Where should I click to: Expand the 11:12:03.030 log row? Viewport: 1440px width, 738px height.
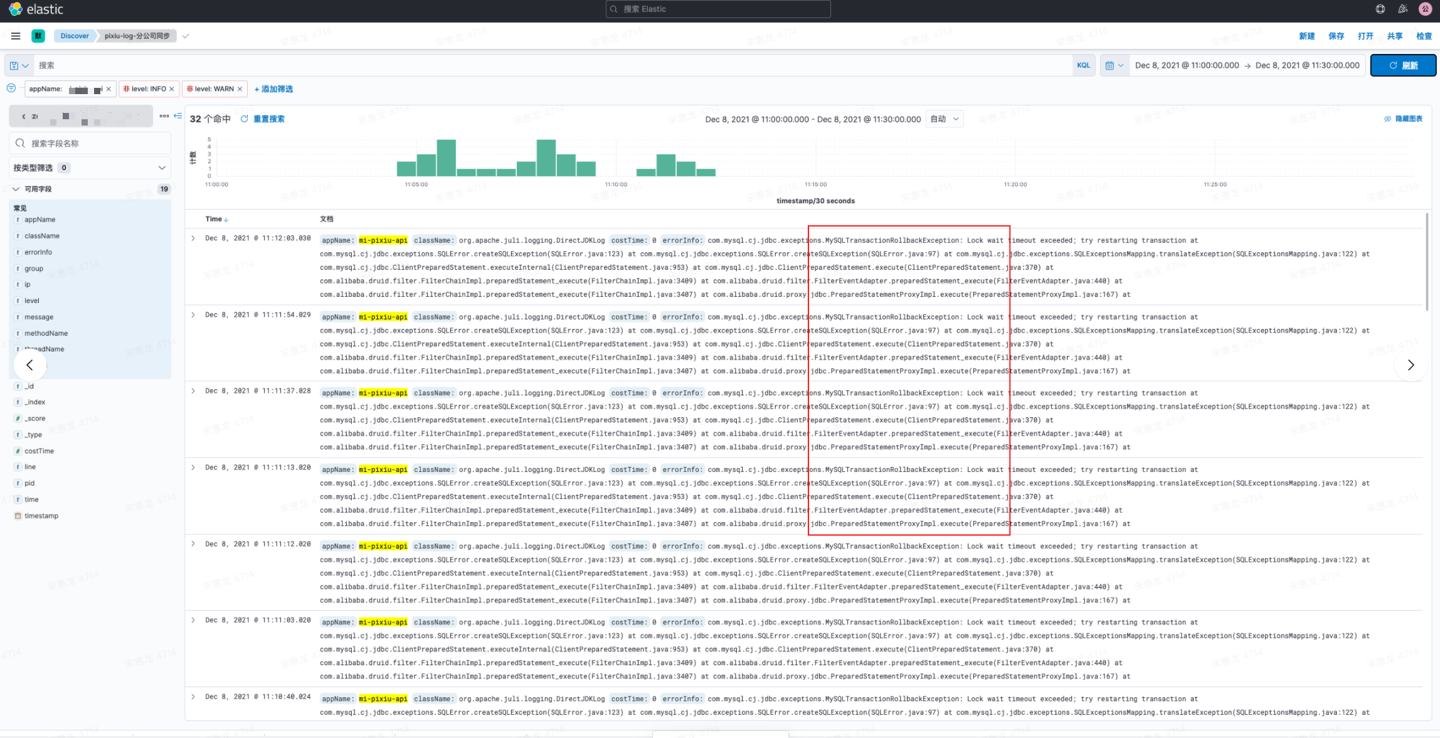pyautogui.click(x=193, y=238)
